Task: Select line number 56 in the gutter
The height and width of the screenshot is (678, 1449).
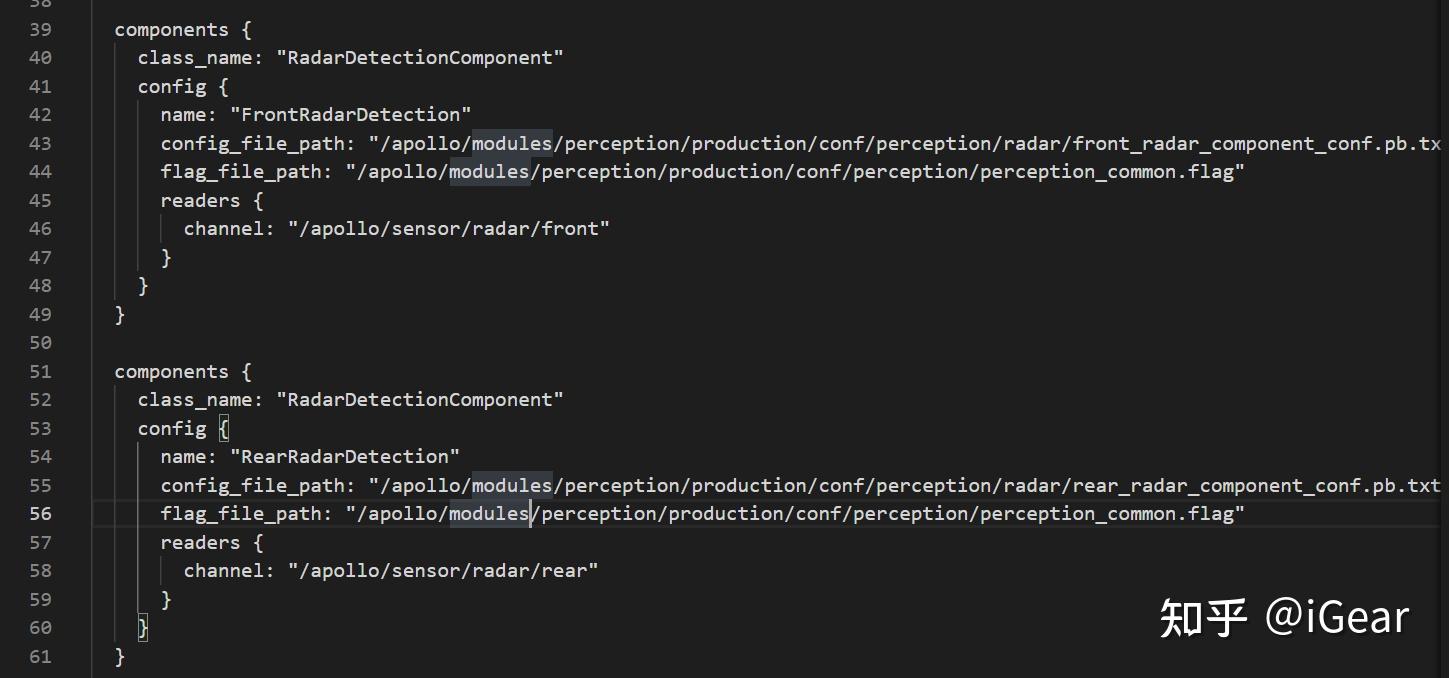Action: [x=40, y=513]
